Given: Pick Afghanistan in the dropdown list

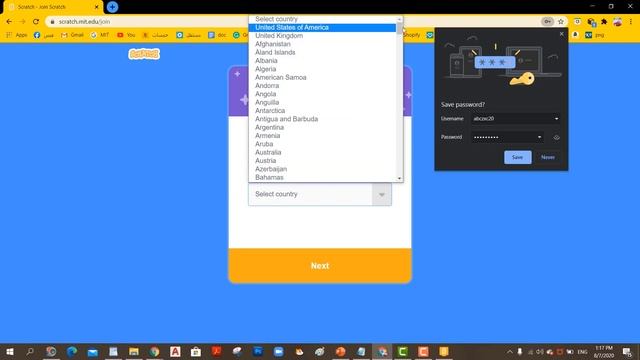Looking at the screenshot, I should coord(322,44).
